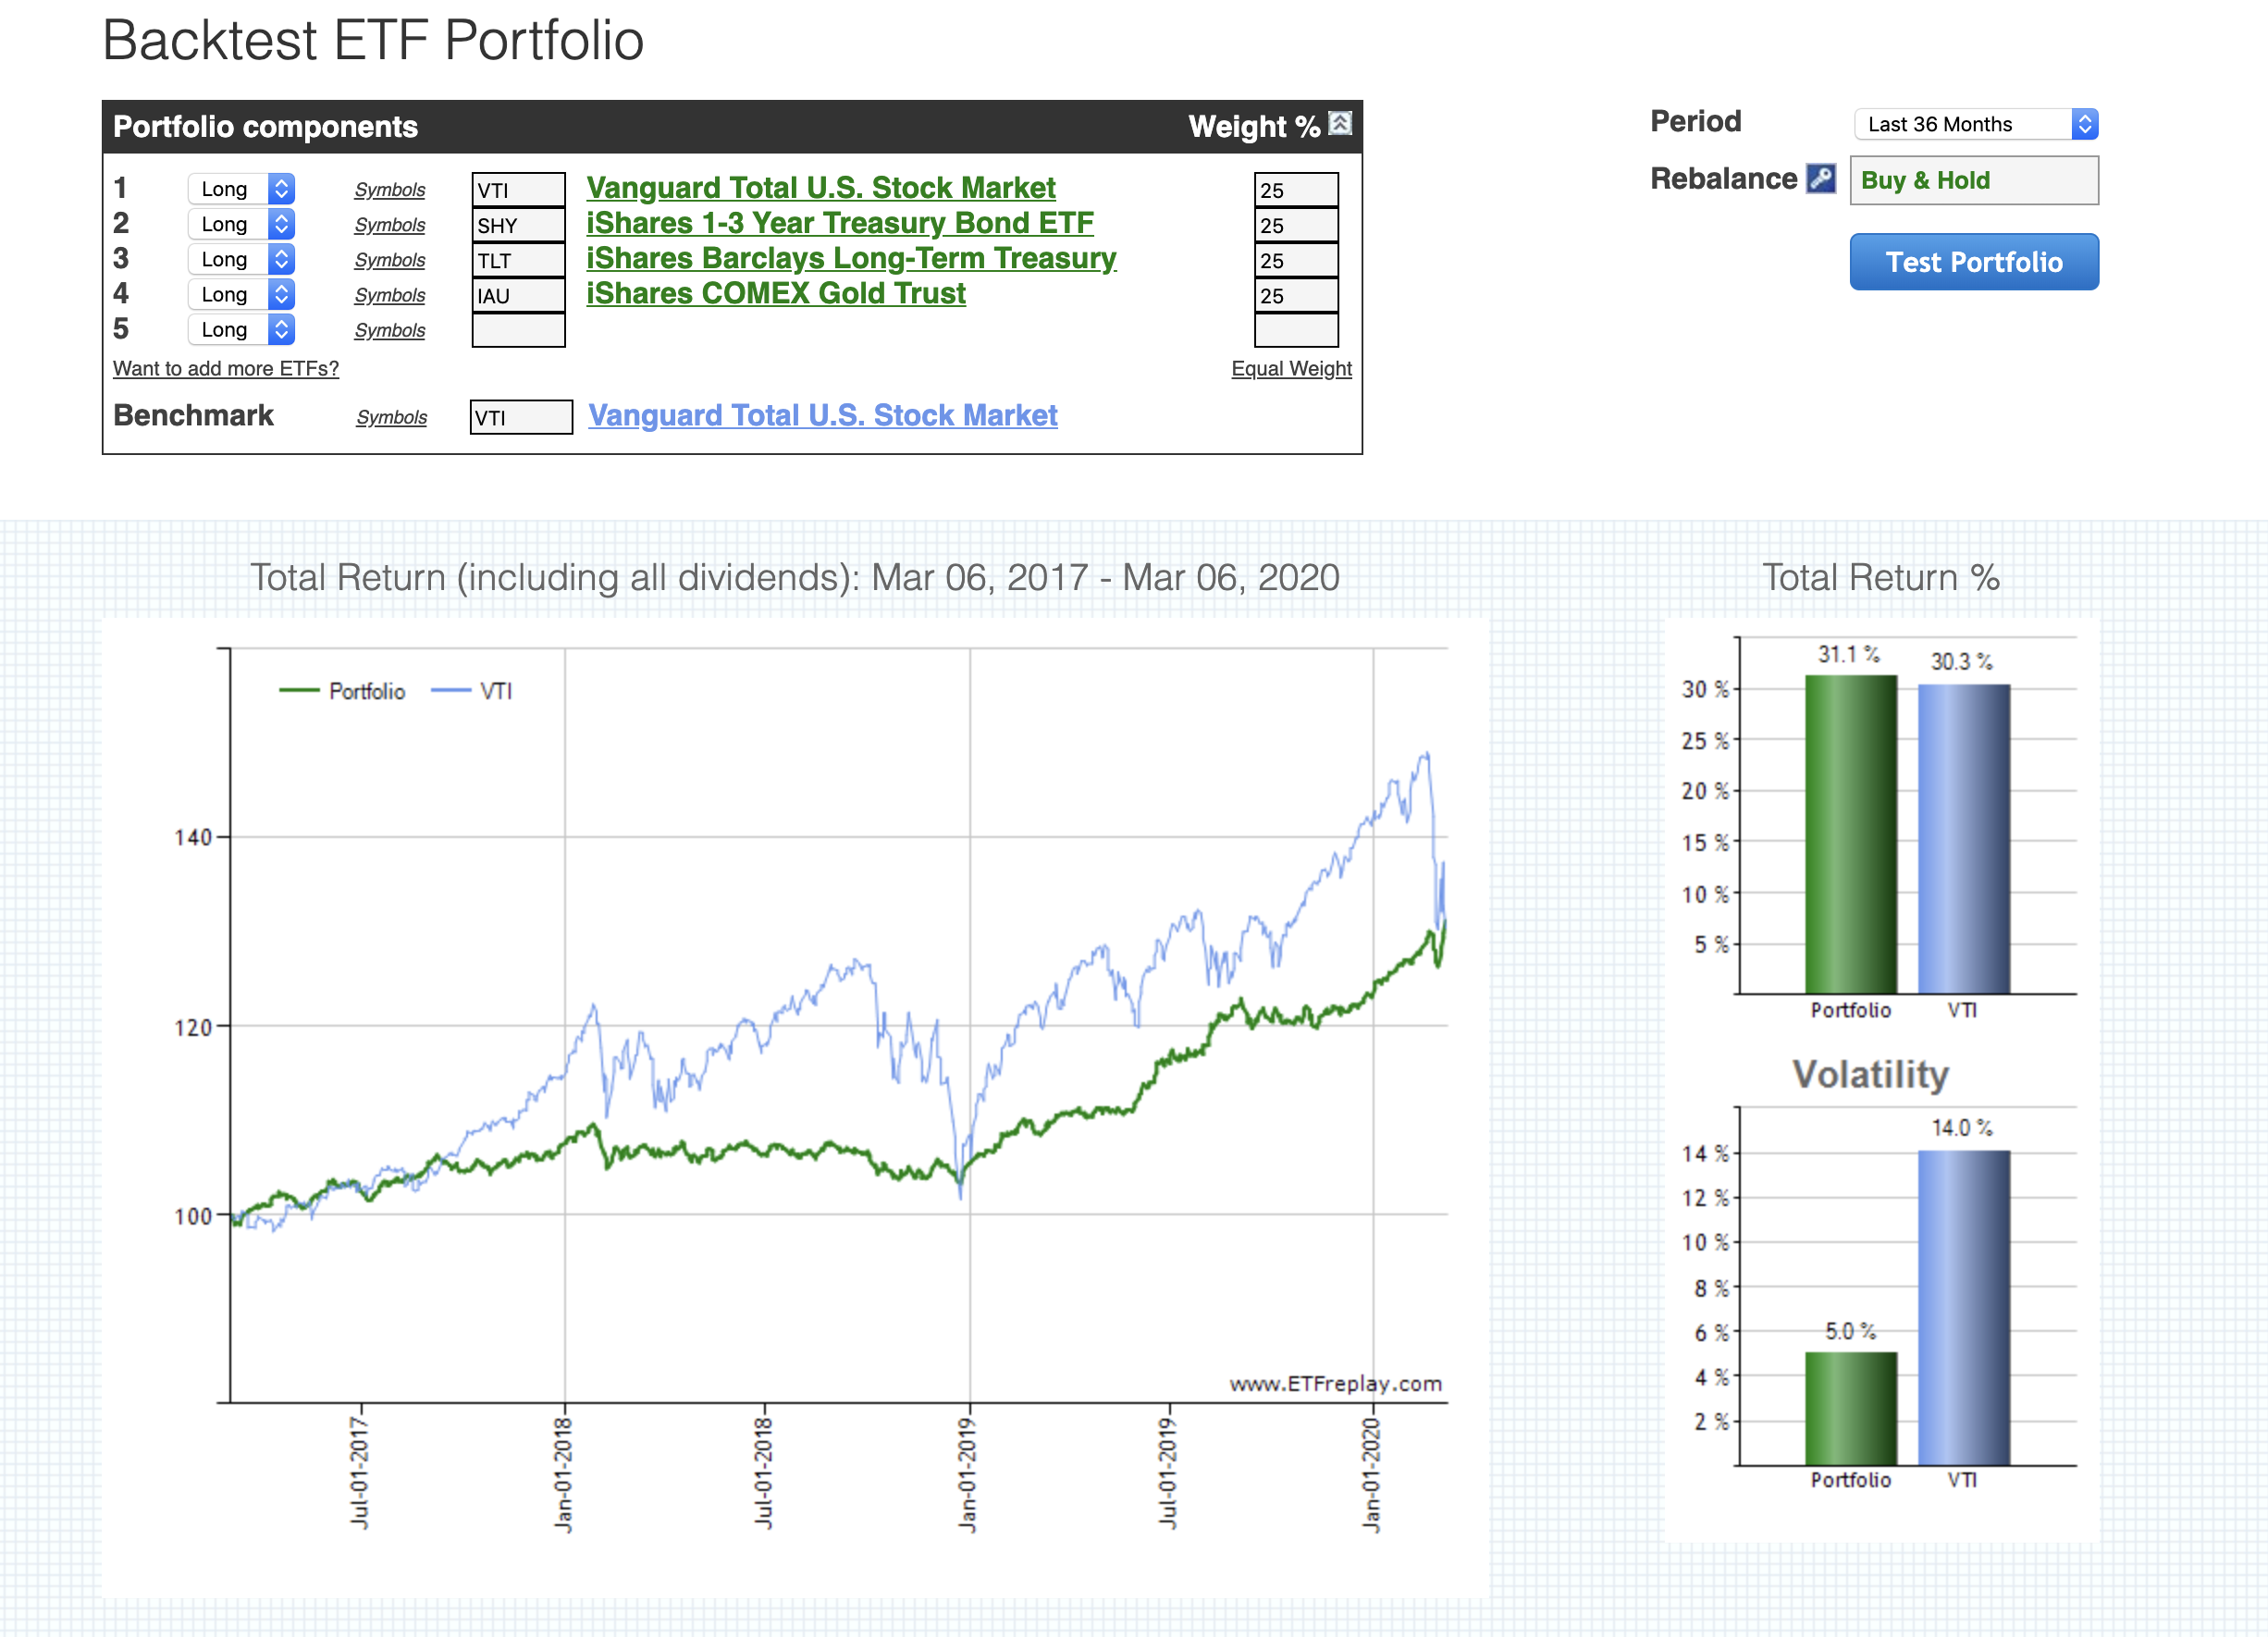Image resolution: width=2268 pixels, height=1637 pixels.
Task: Click the 14.0 % volatility value label
Action: click(x=1962, y=1128)
